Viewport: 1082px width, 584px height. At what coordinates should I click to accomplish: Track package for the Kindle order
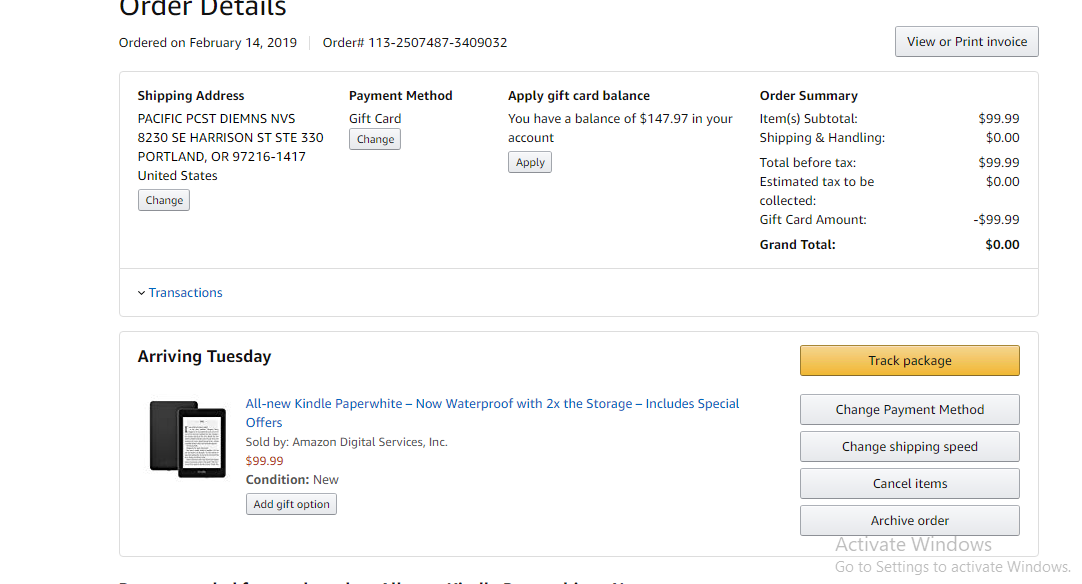[x=909, y=361]
